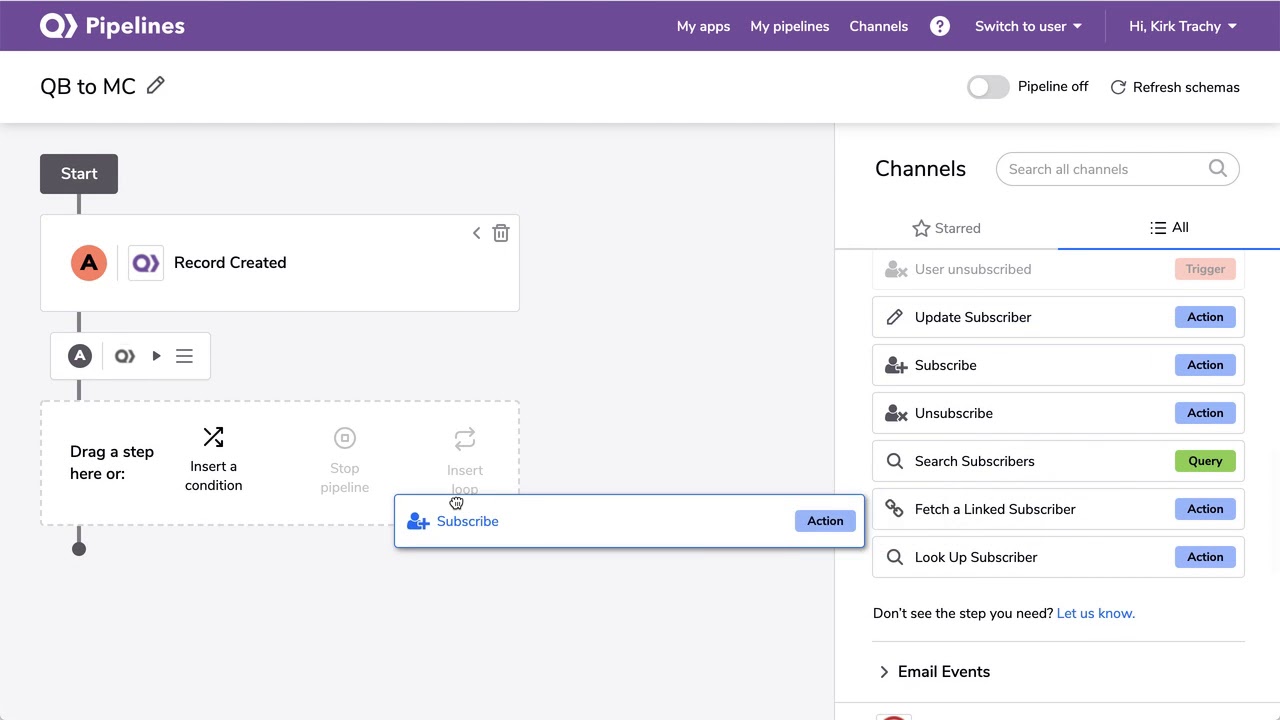1280x720 pixels.
Task: Switch to the All channels tab
Action: click(1169, 228)
